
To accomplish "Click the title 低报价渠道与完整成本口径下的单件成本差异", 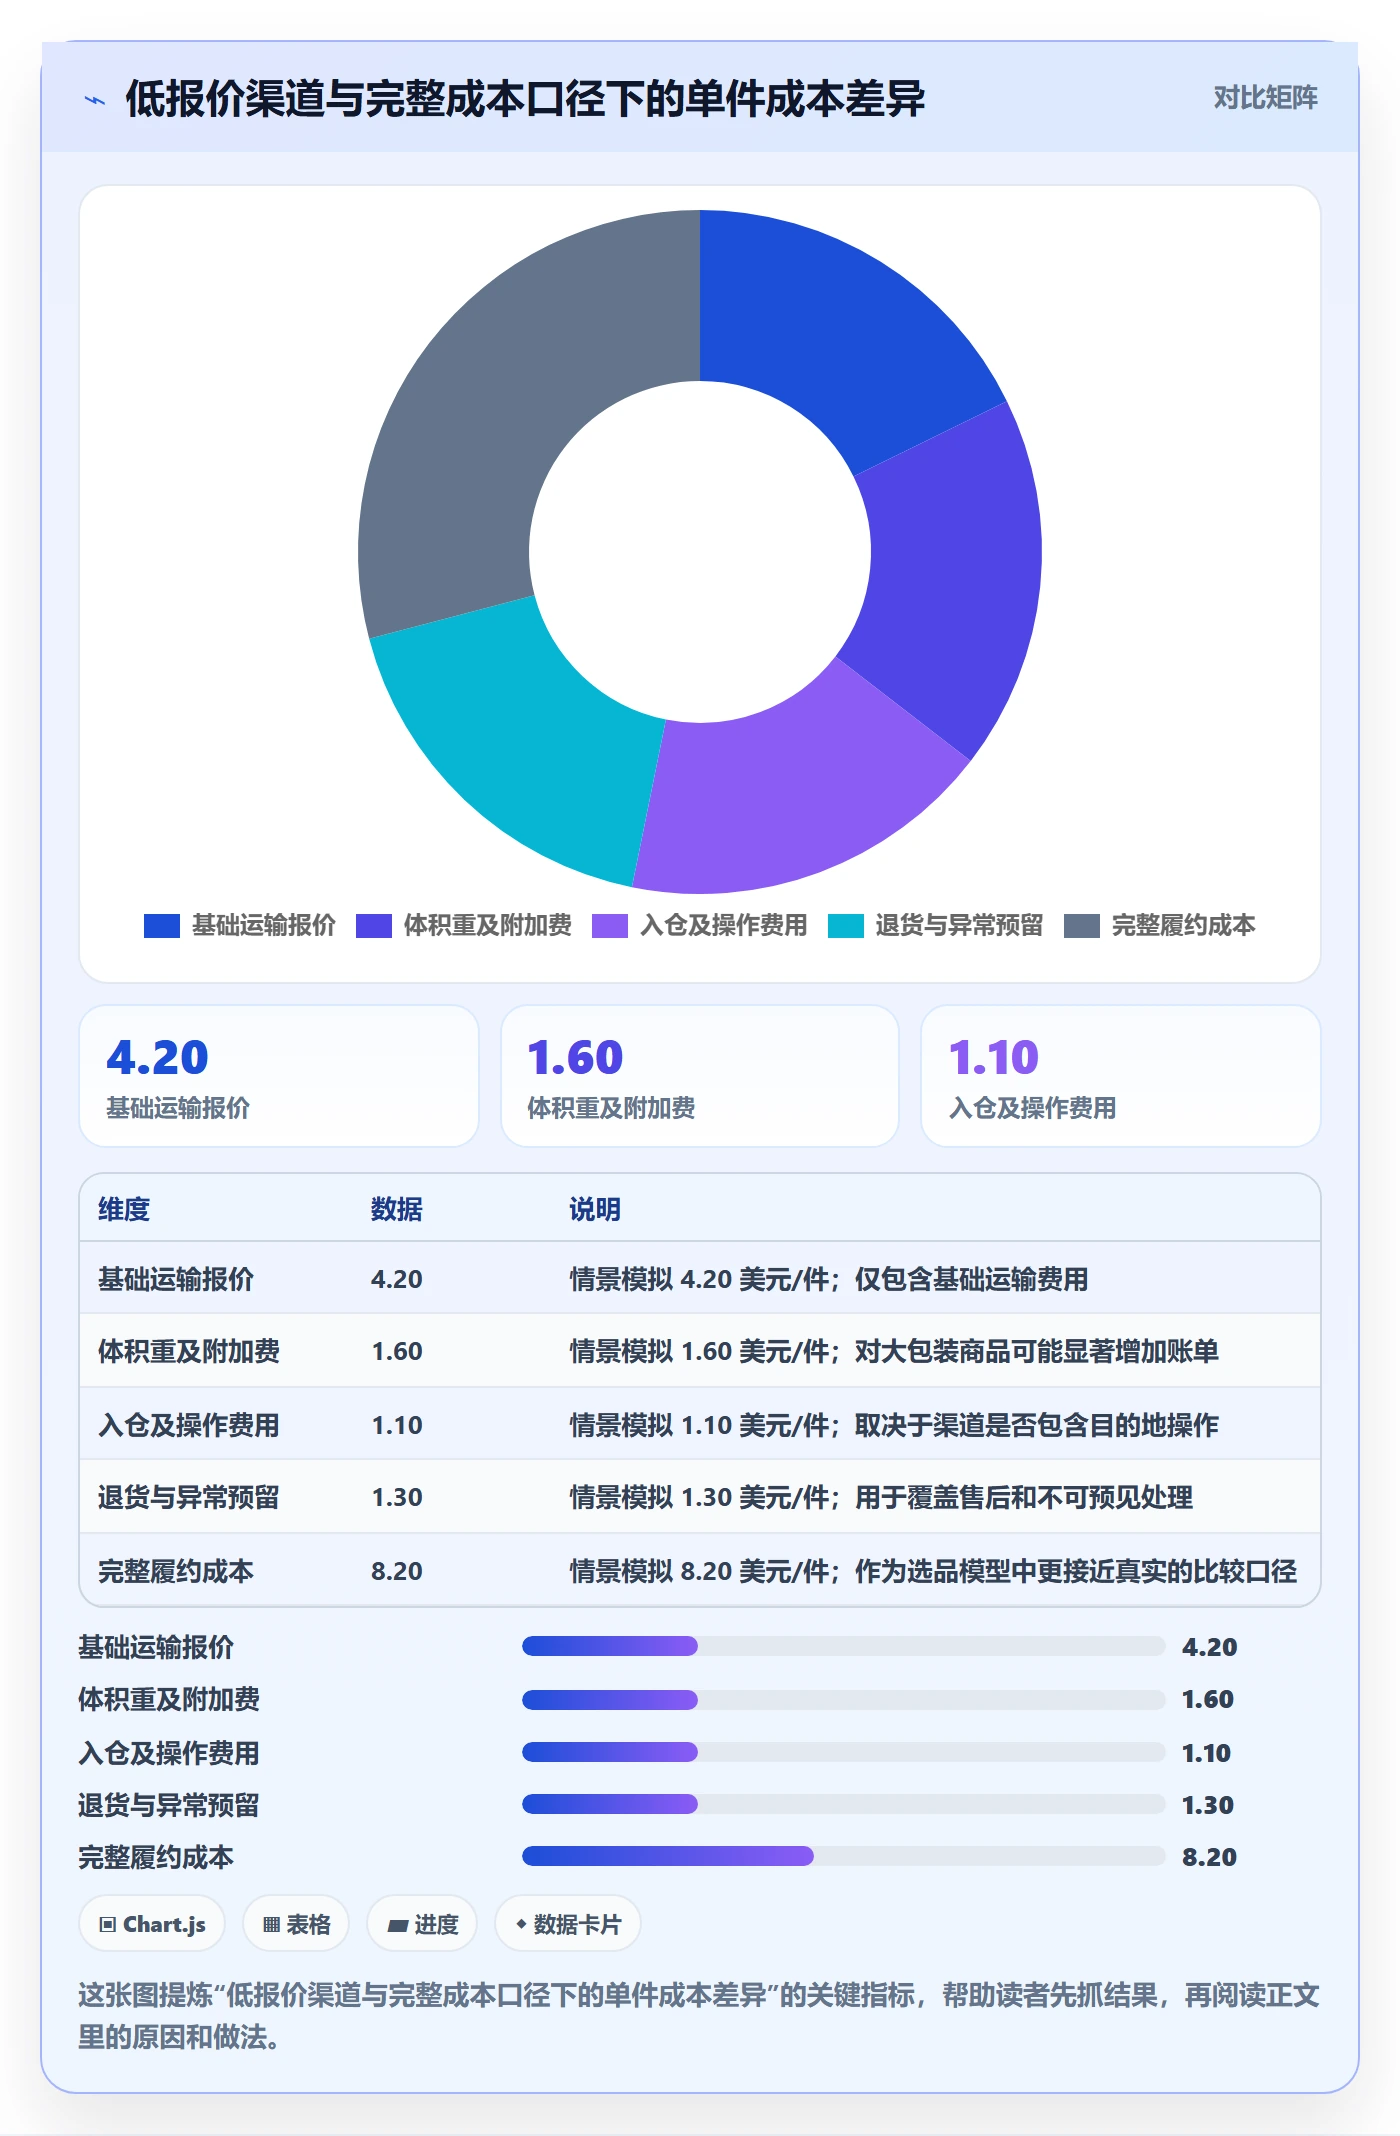I will 525,99.
